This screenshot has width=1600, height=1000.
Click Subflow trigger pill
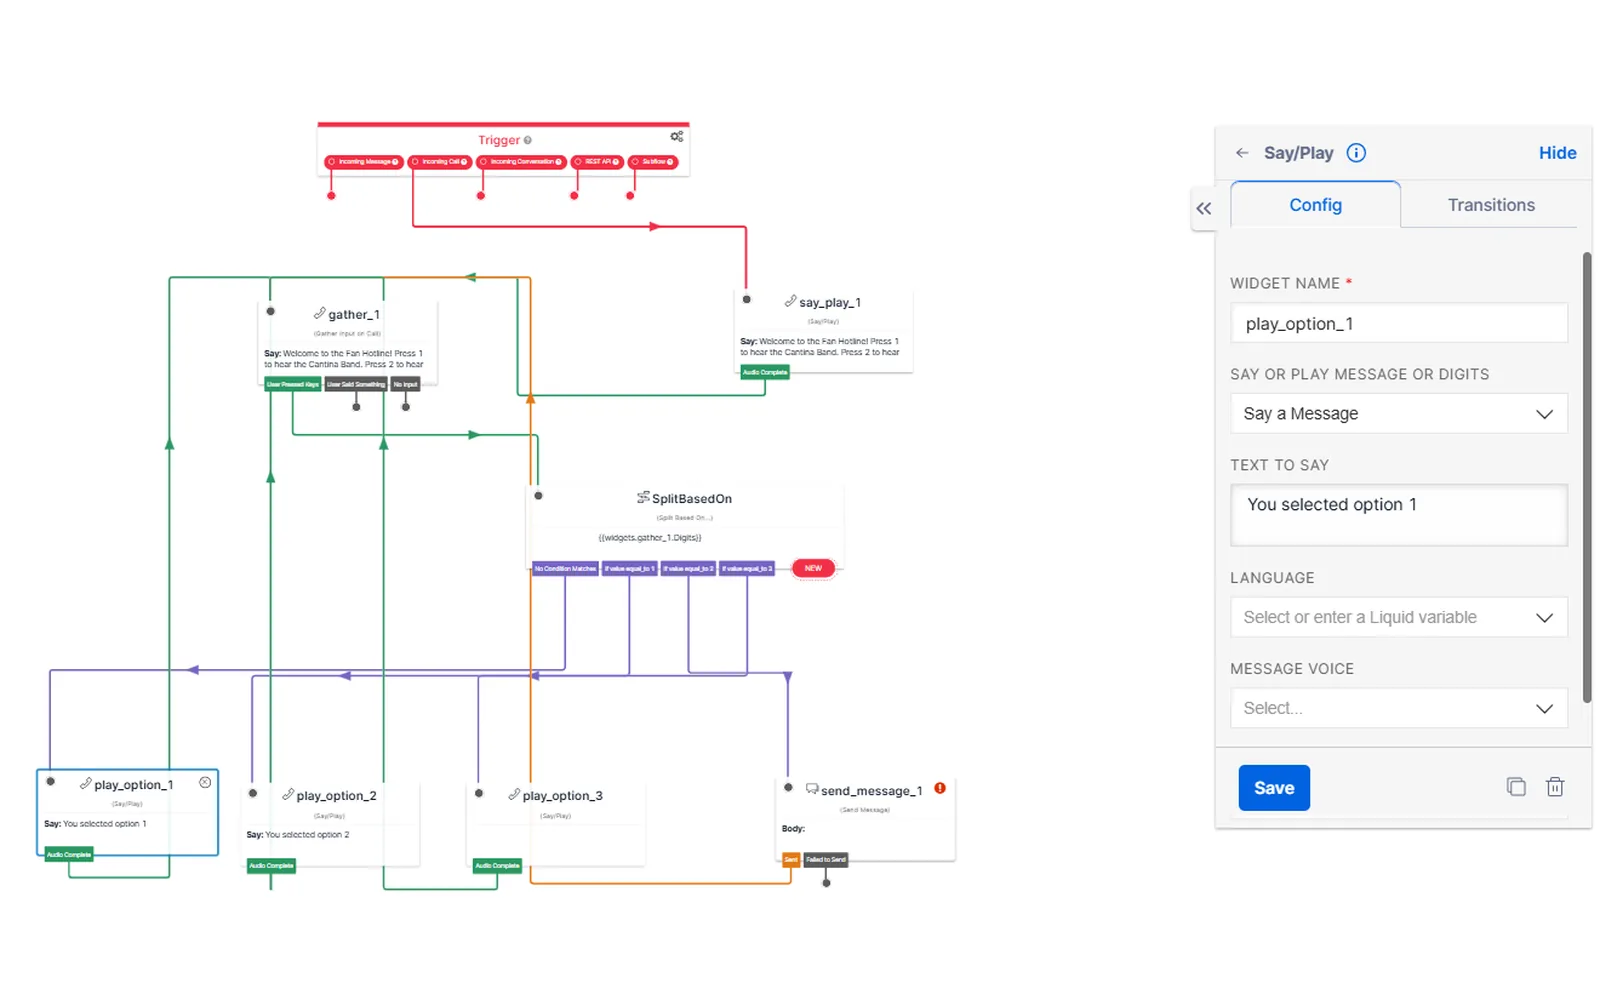tap(653, 162)
